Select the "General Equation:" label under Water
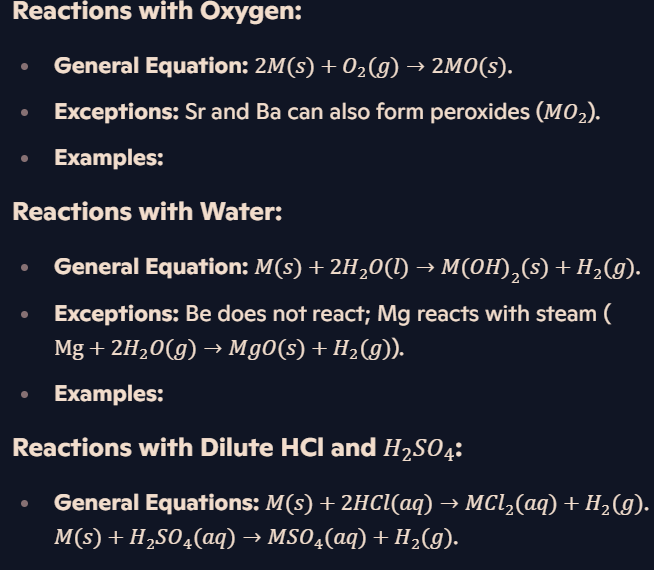Image resolution: width=654 pixels, height=570 pixels. [x=151, y=267]
